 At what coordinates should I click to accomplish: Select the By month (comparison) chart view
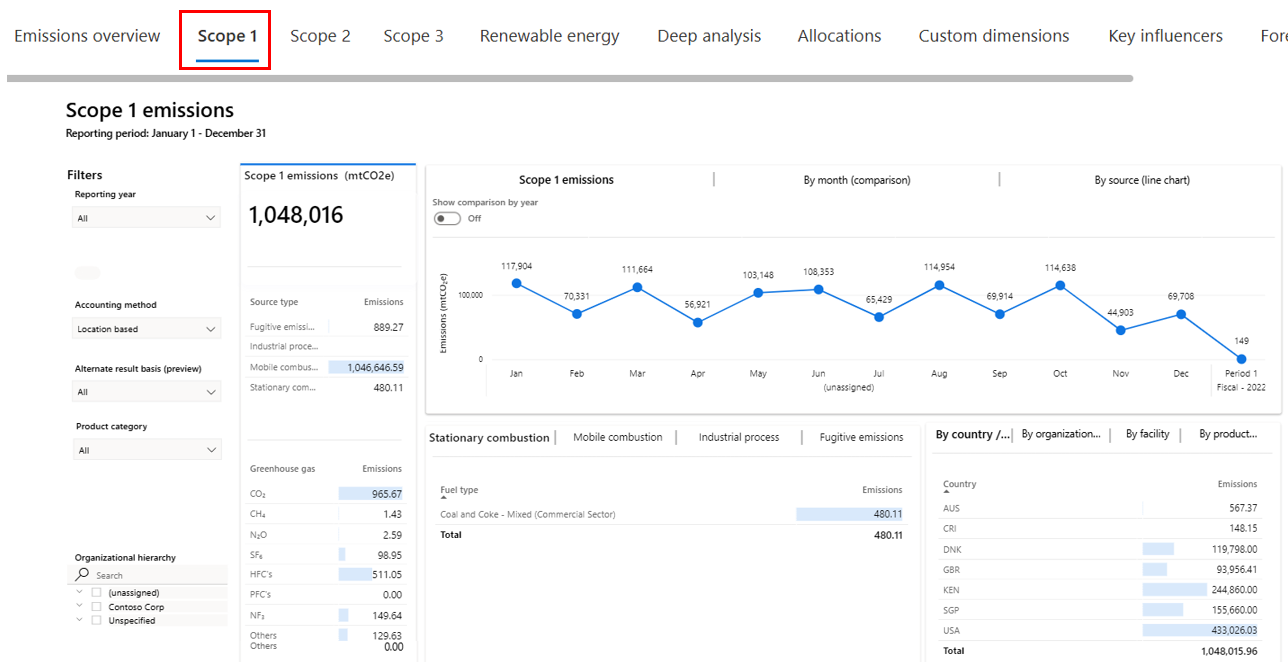coord(857,180)
